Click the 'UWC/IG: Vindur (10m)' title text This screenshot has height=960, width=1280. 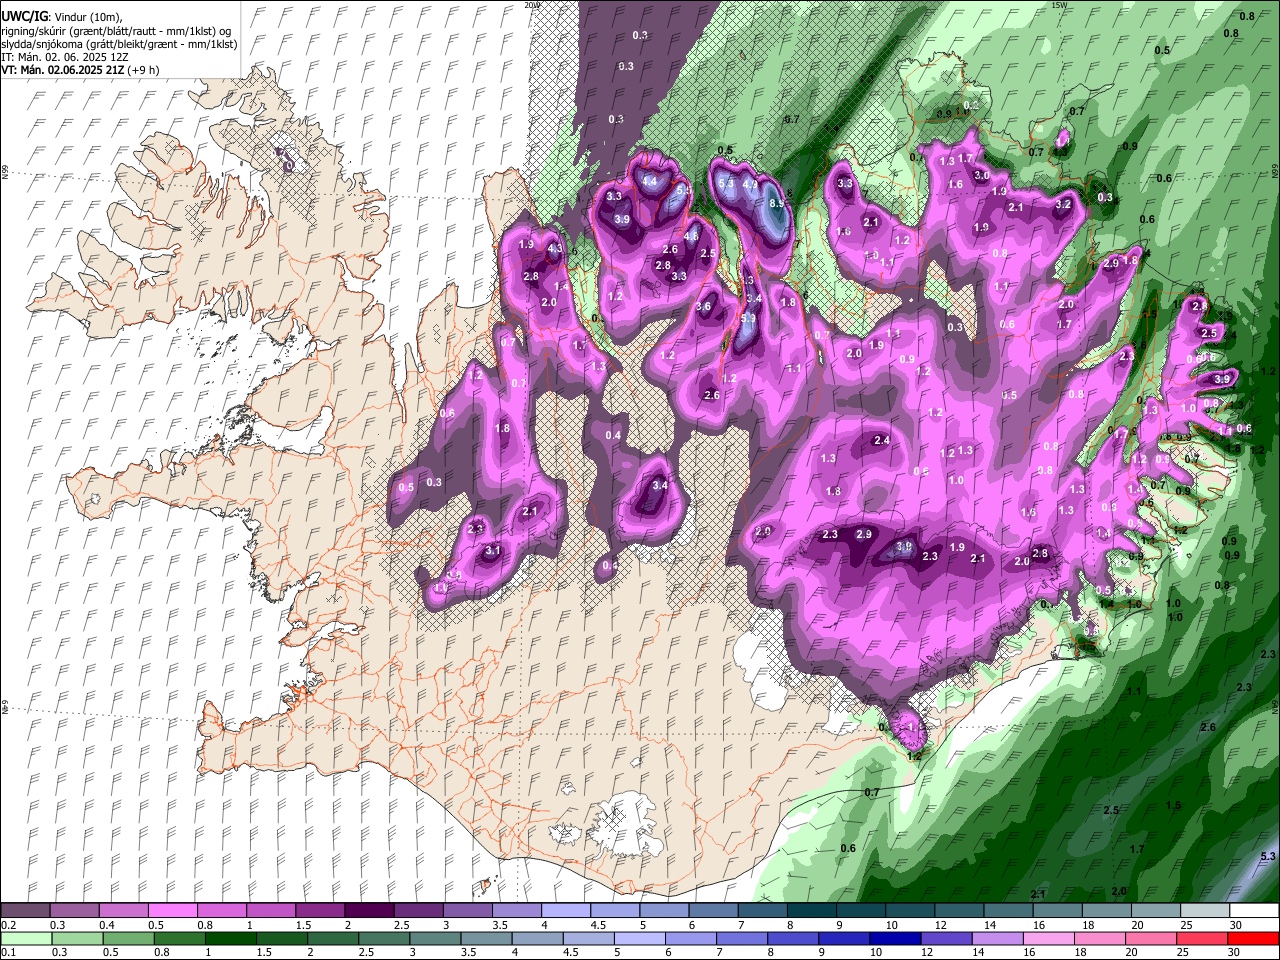point(61,17)
